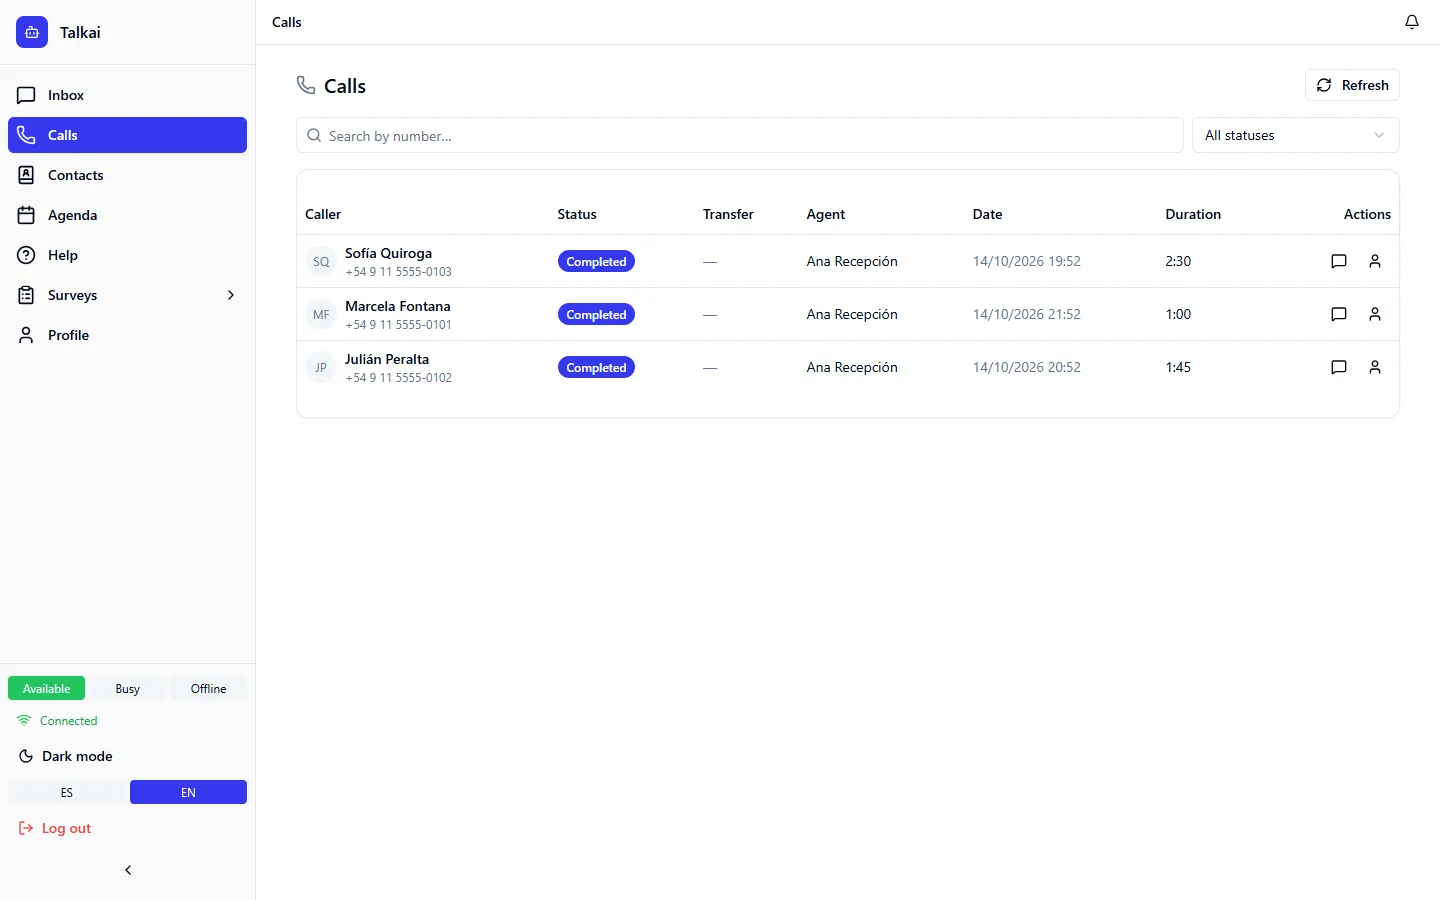
Task: Focus the Search by number field
Action: coord(740,135)
